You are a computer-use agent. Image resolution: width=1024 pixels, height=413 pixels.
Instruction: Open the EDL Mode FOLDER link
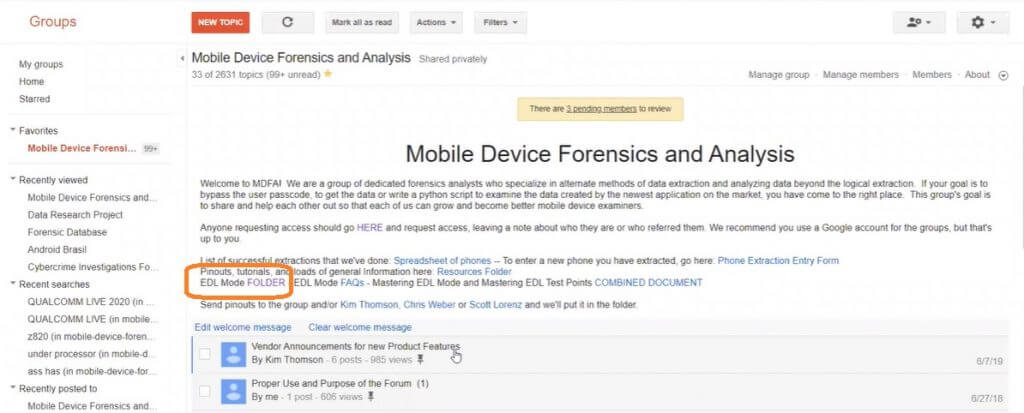pos(266,283)
